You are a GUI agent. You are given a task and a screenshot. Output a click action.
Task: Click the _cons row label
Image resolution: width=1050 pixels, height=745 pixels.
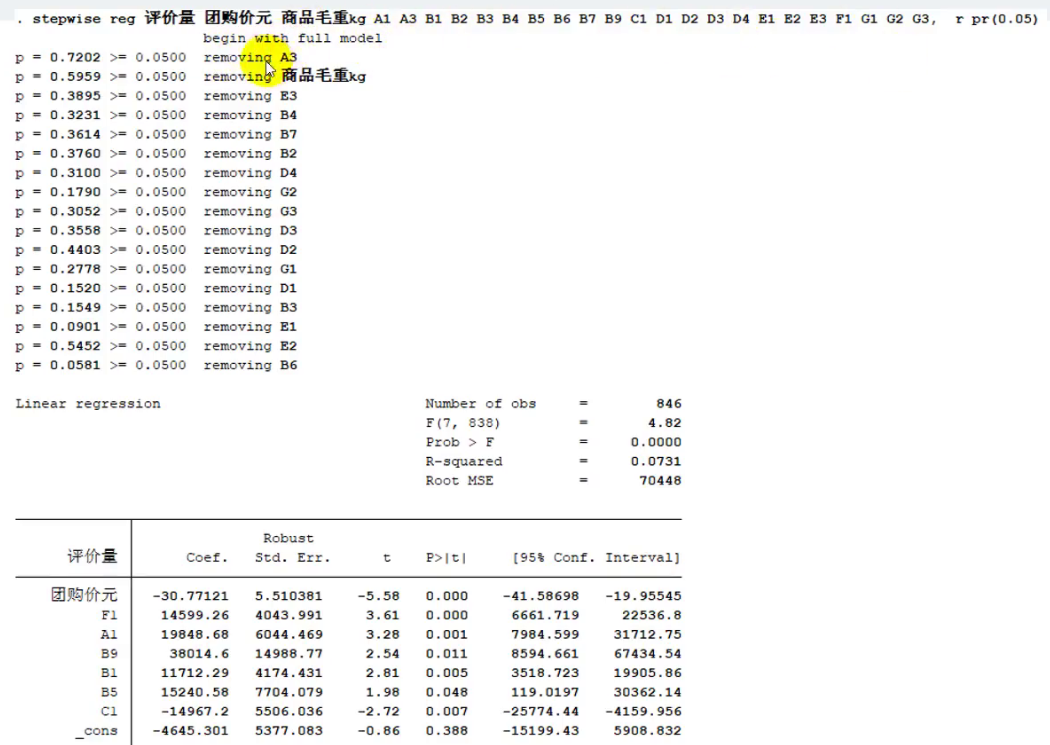96,731
